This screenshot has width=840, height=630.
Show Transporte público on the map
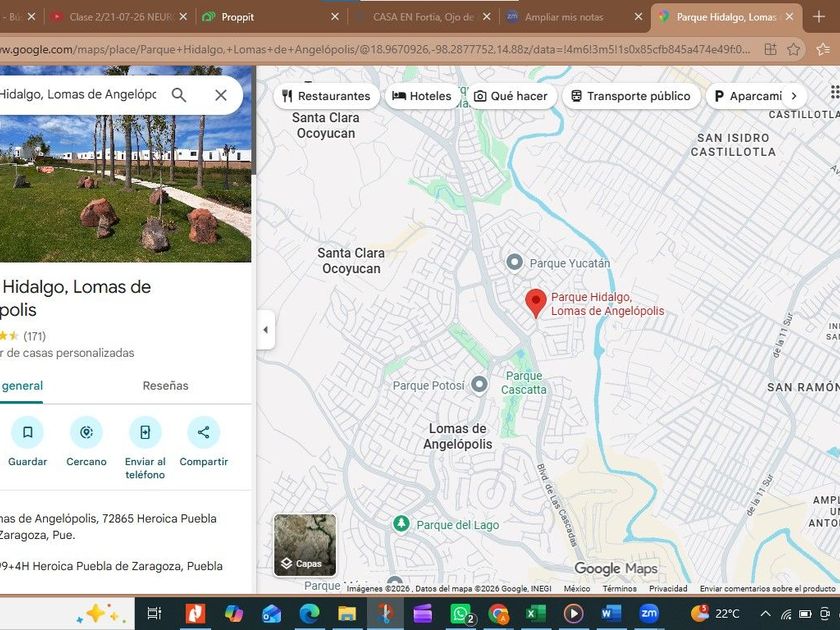tap(631, 96)
